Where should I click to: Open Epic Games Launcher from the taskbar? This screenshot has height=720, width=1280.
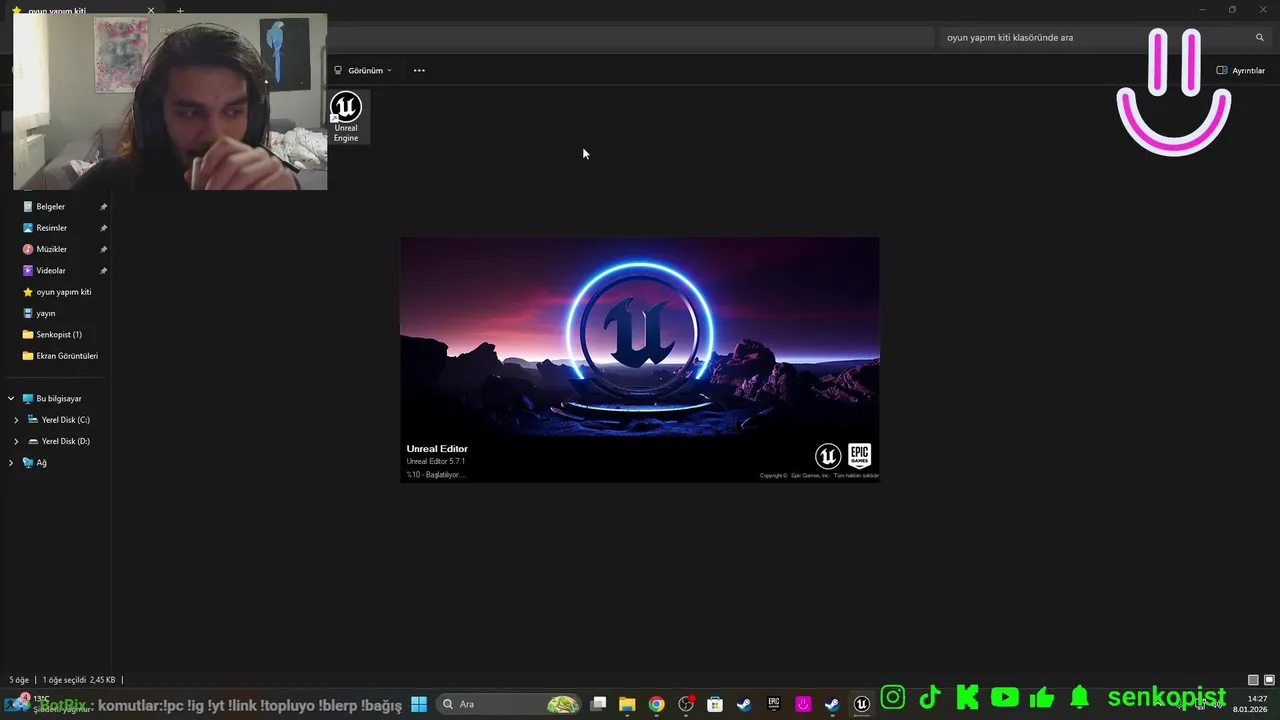point(773,704)
